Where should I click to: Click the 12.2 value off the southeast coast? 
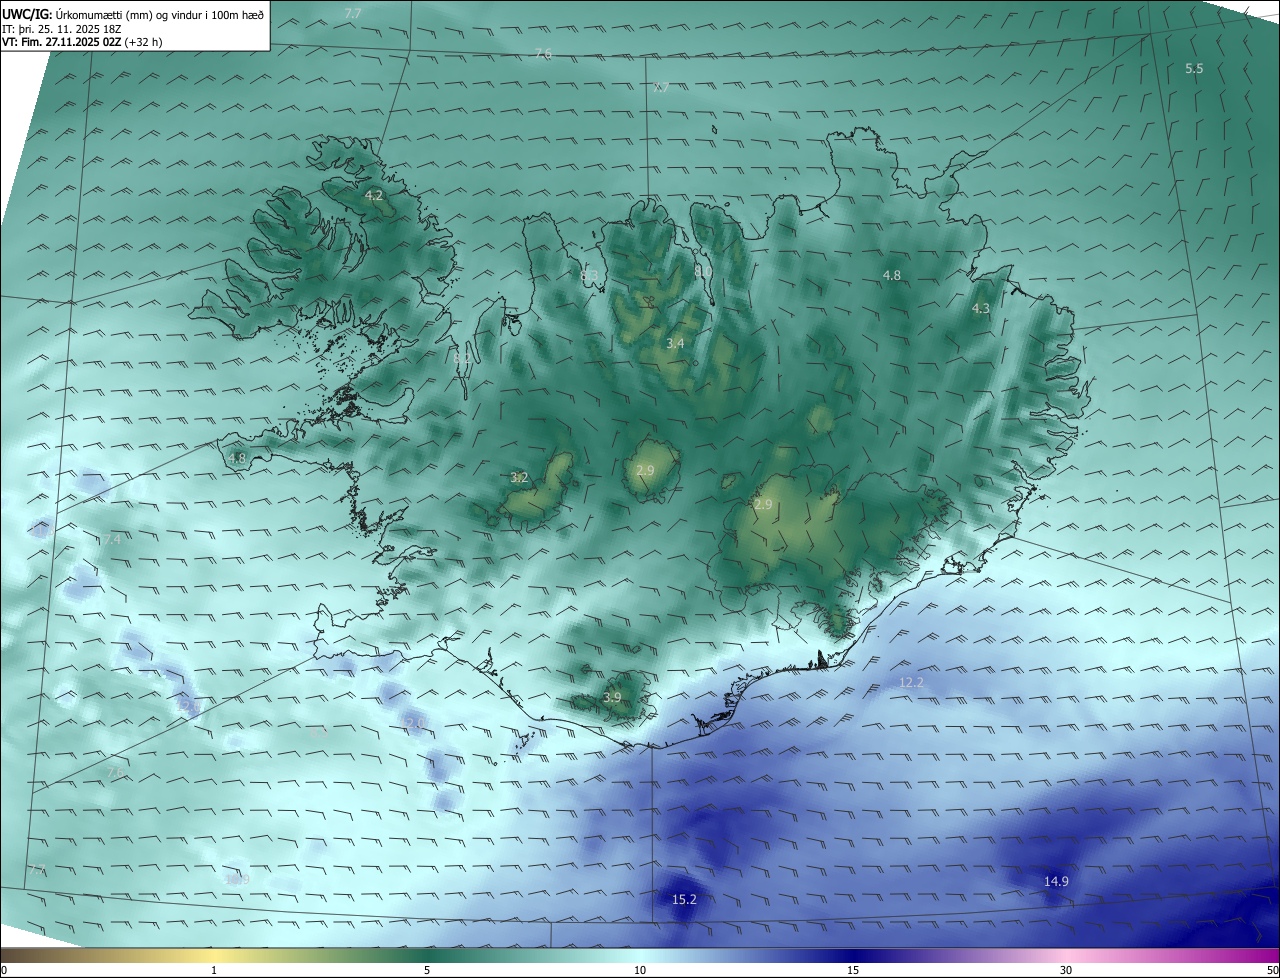[x=912, y=682]
